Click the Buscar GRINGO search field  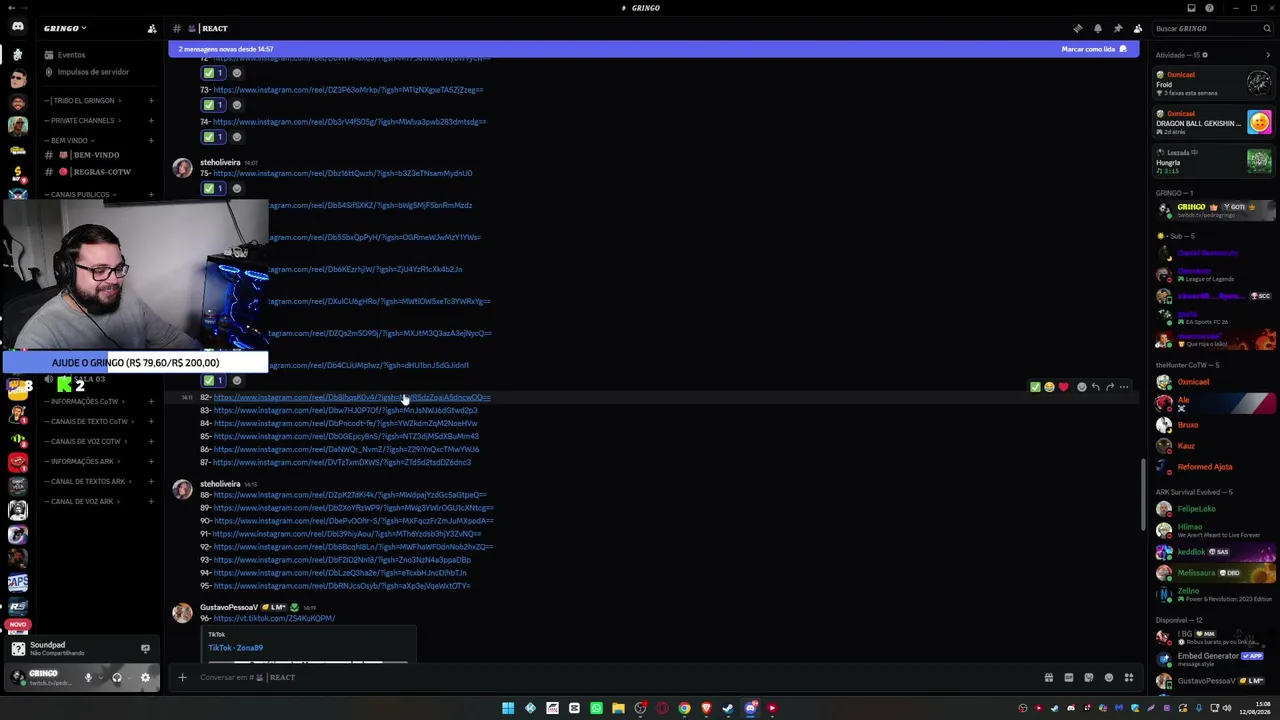(1212, 29)
